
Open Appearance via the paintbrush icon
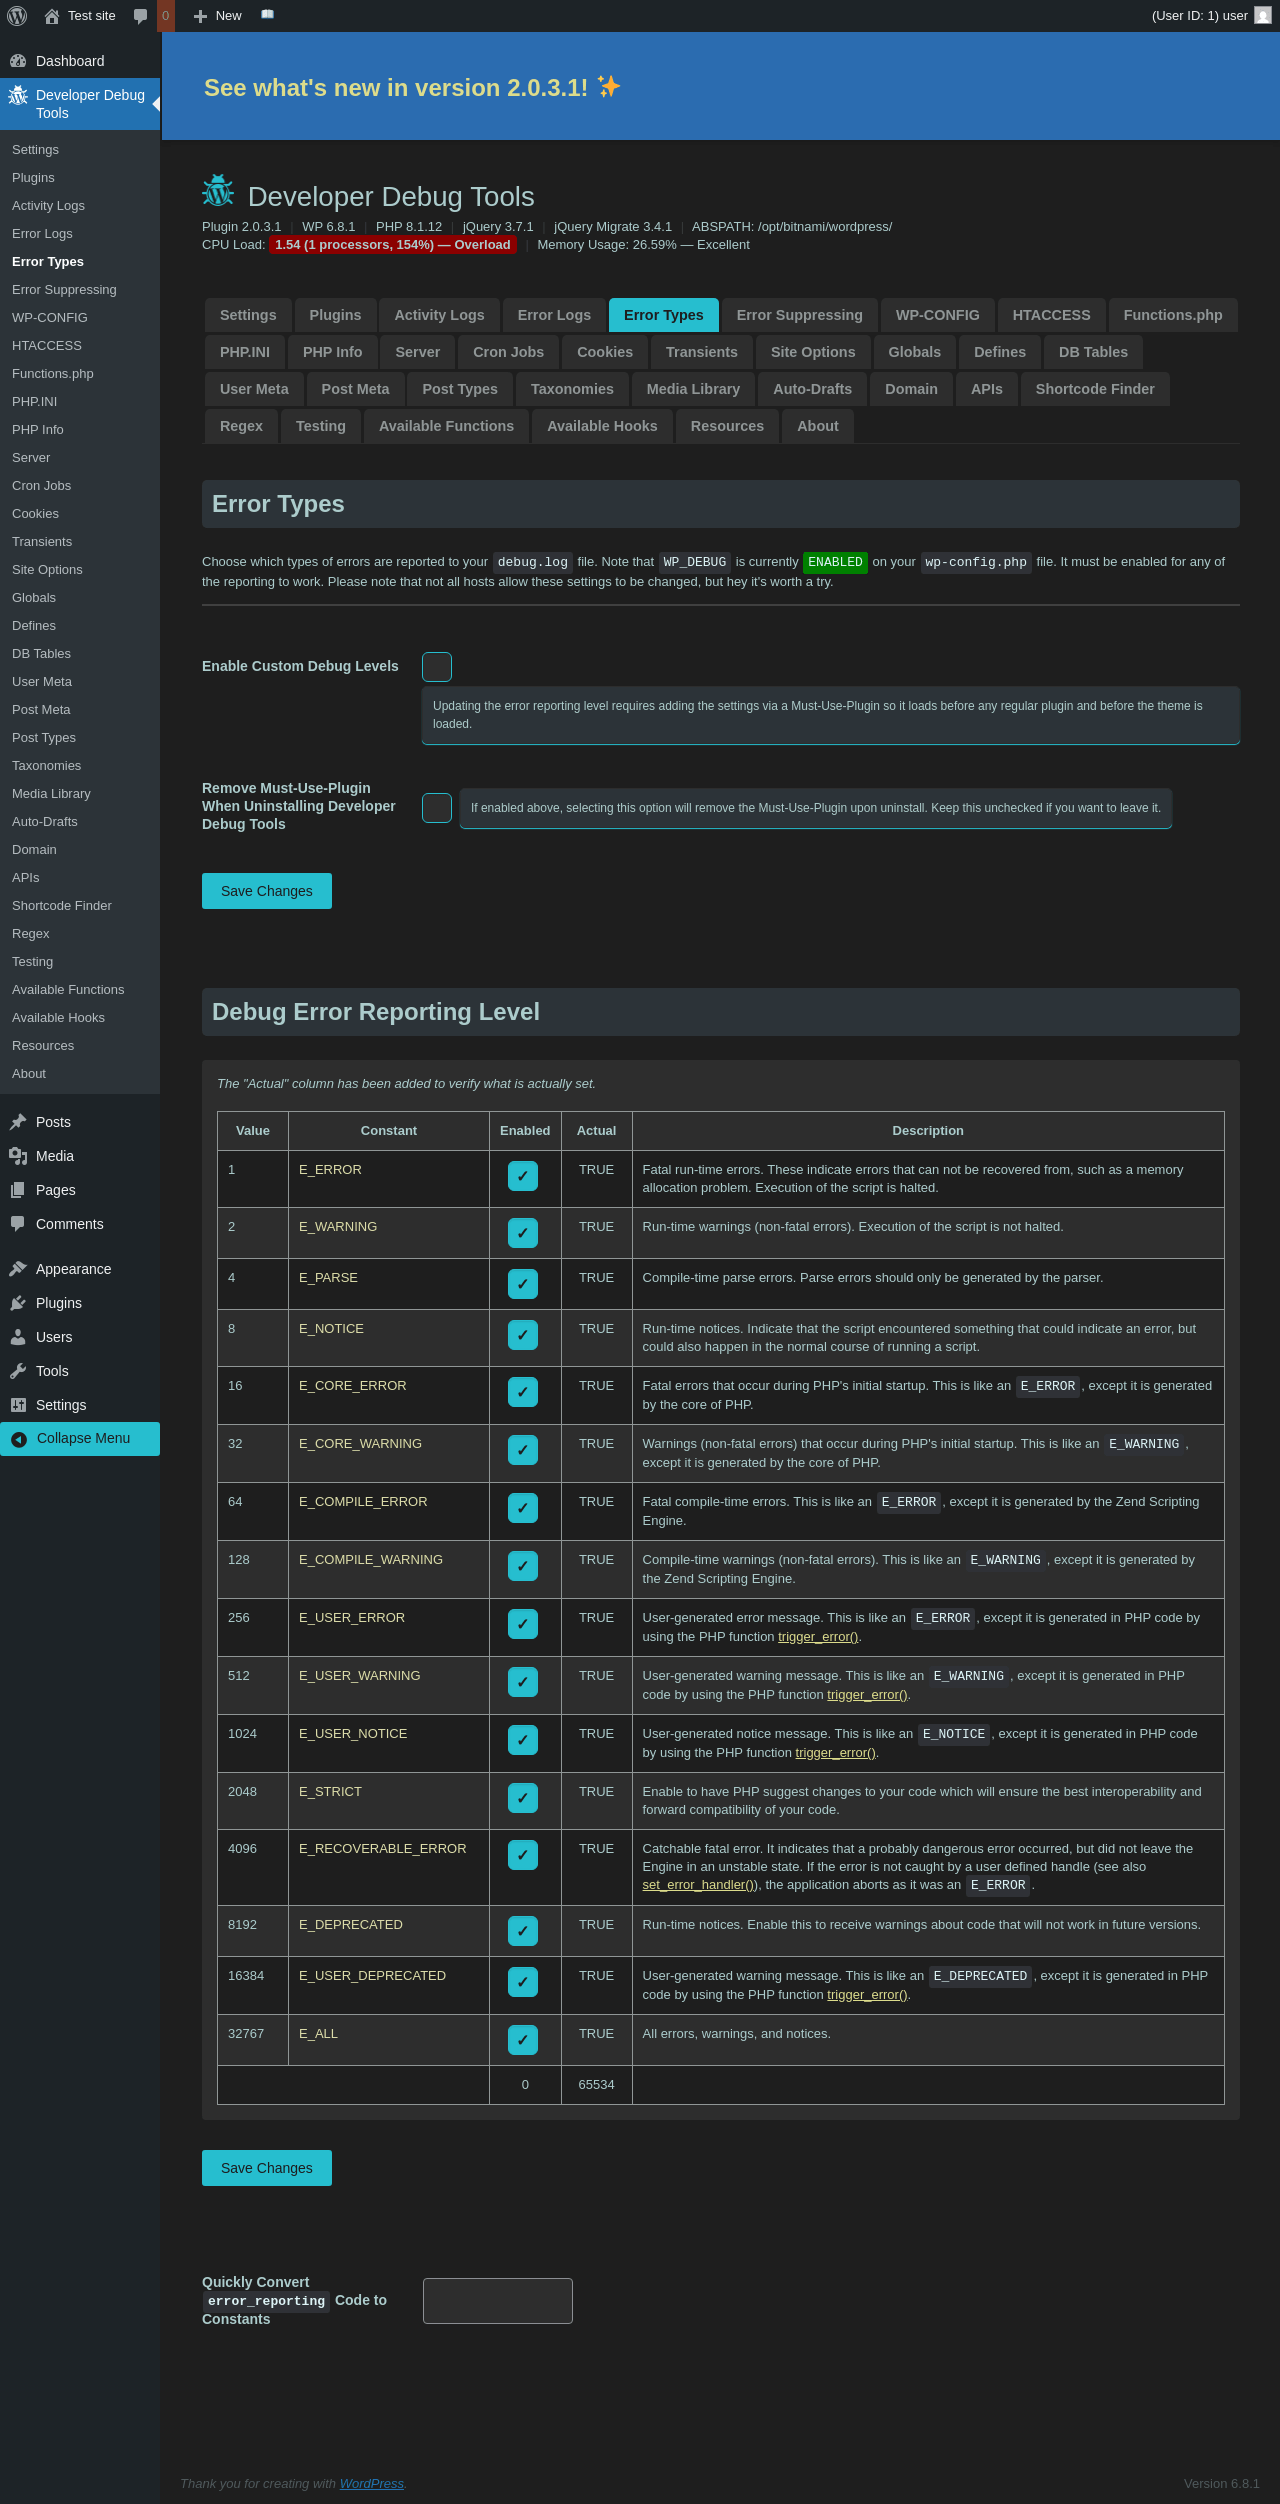point(18,1269)
